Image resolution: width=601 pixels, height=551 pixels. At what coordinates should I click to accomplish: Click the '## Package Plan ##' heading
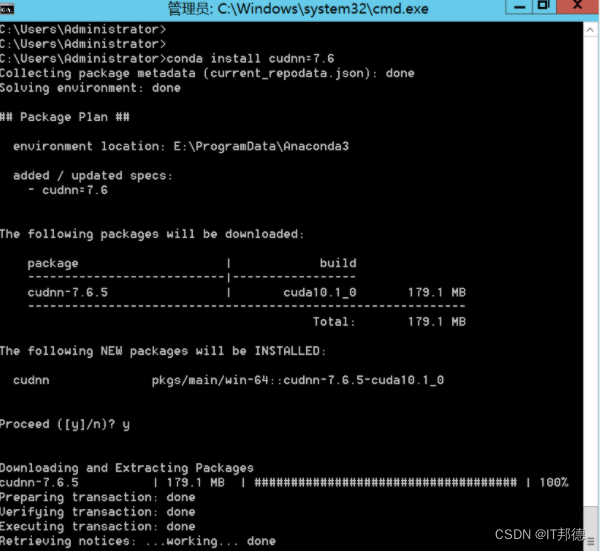[65, 117]
